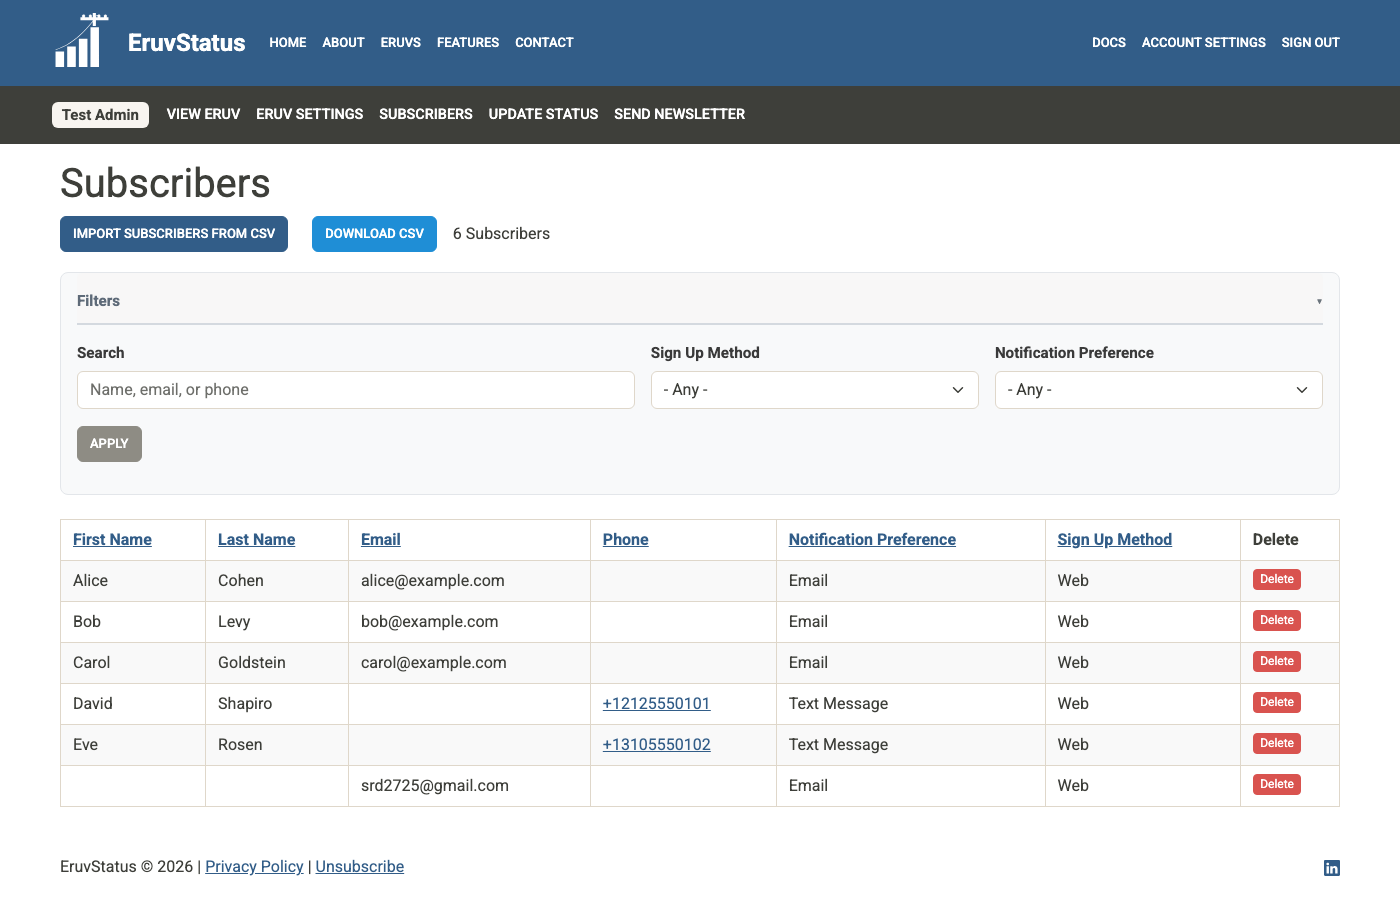This screenshot has width=1400, height=900.
Task: Open Account Settings in top navigation
Action: click(1203, 43)
